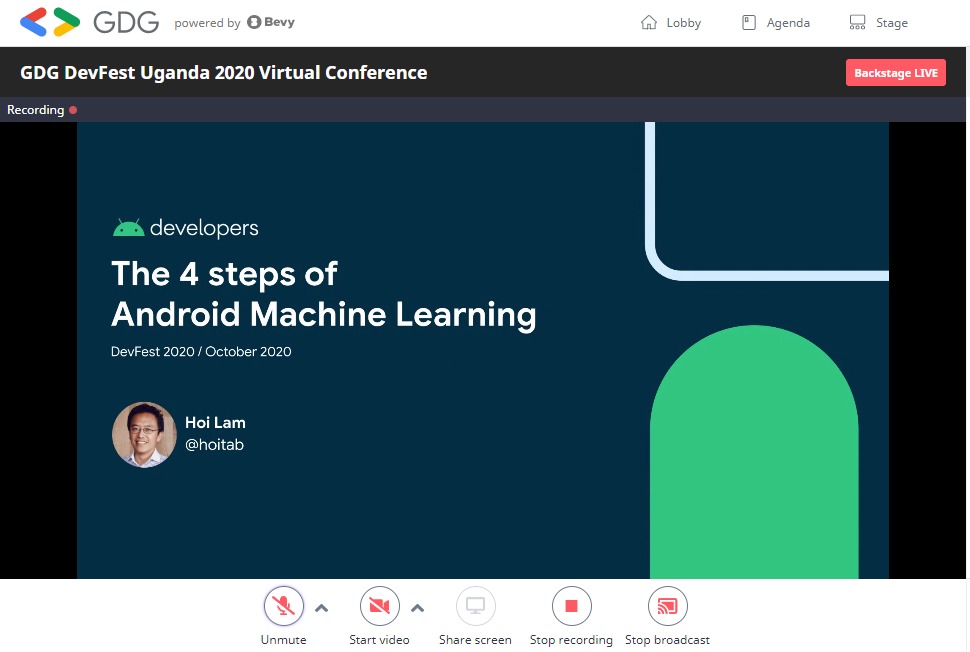Click the Agenda bookmark icon
The image size is (970, 652).
749,23
